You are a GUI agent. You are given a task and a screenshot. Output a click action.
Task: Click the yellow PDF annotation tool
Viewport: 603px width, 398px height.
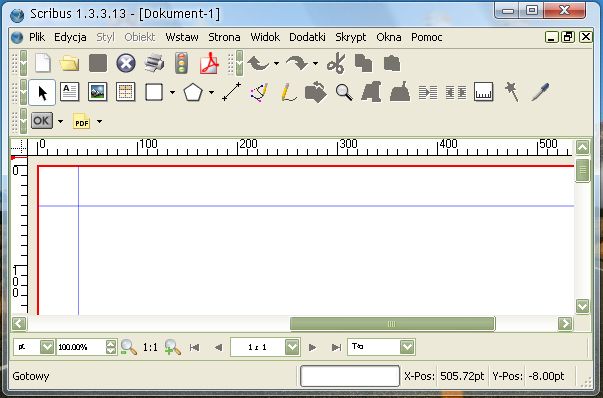coord(81,121)
